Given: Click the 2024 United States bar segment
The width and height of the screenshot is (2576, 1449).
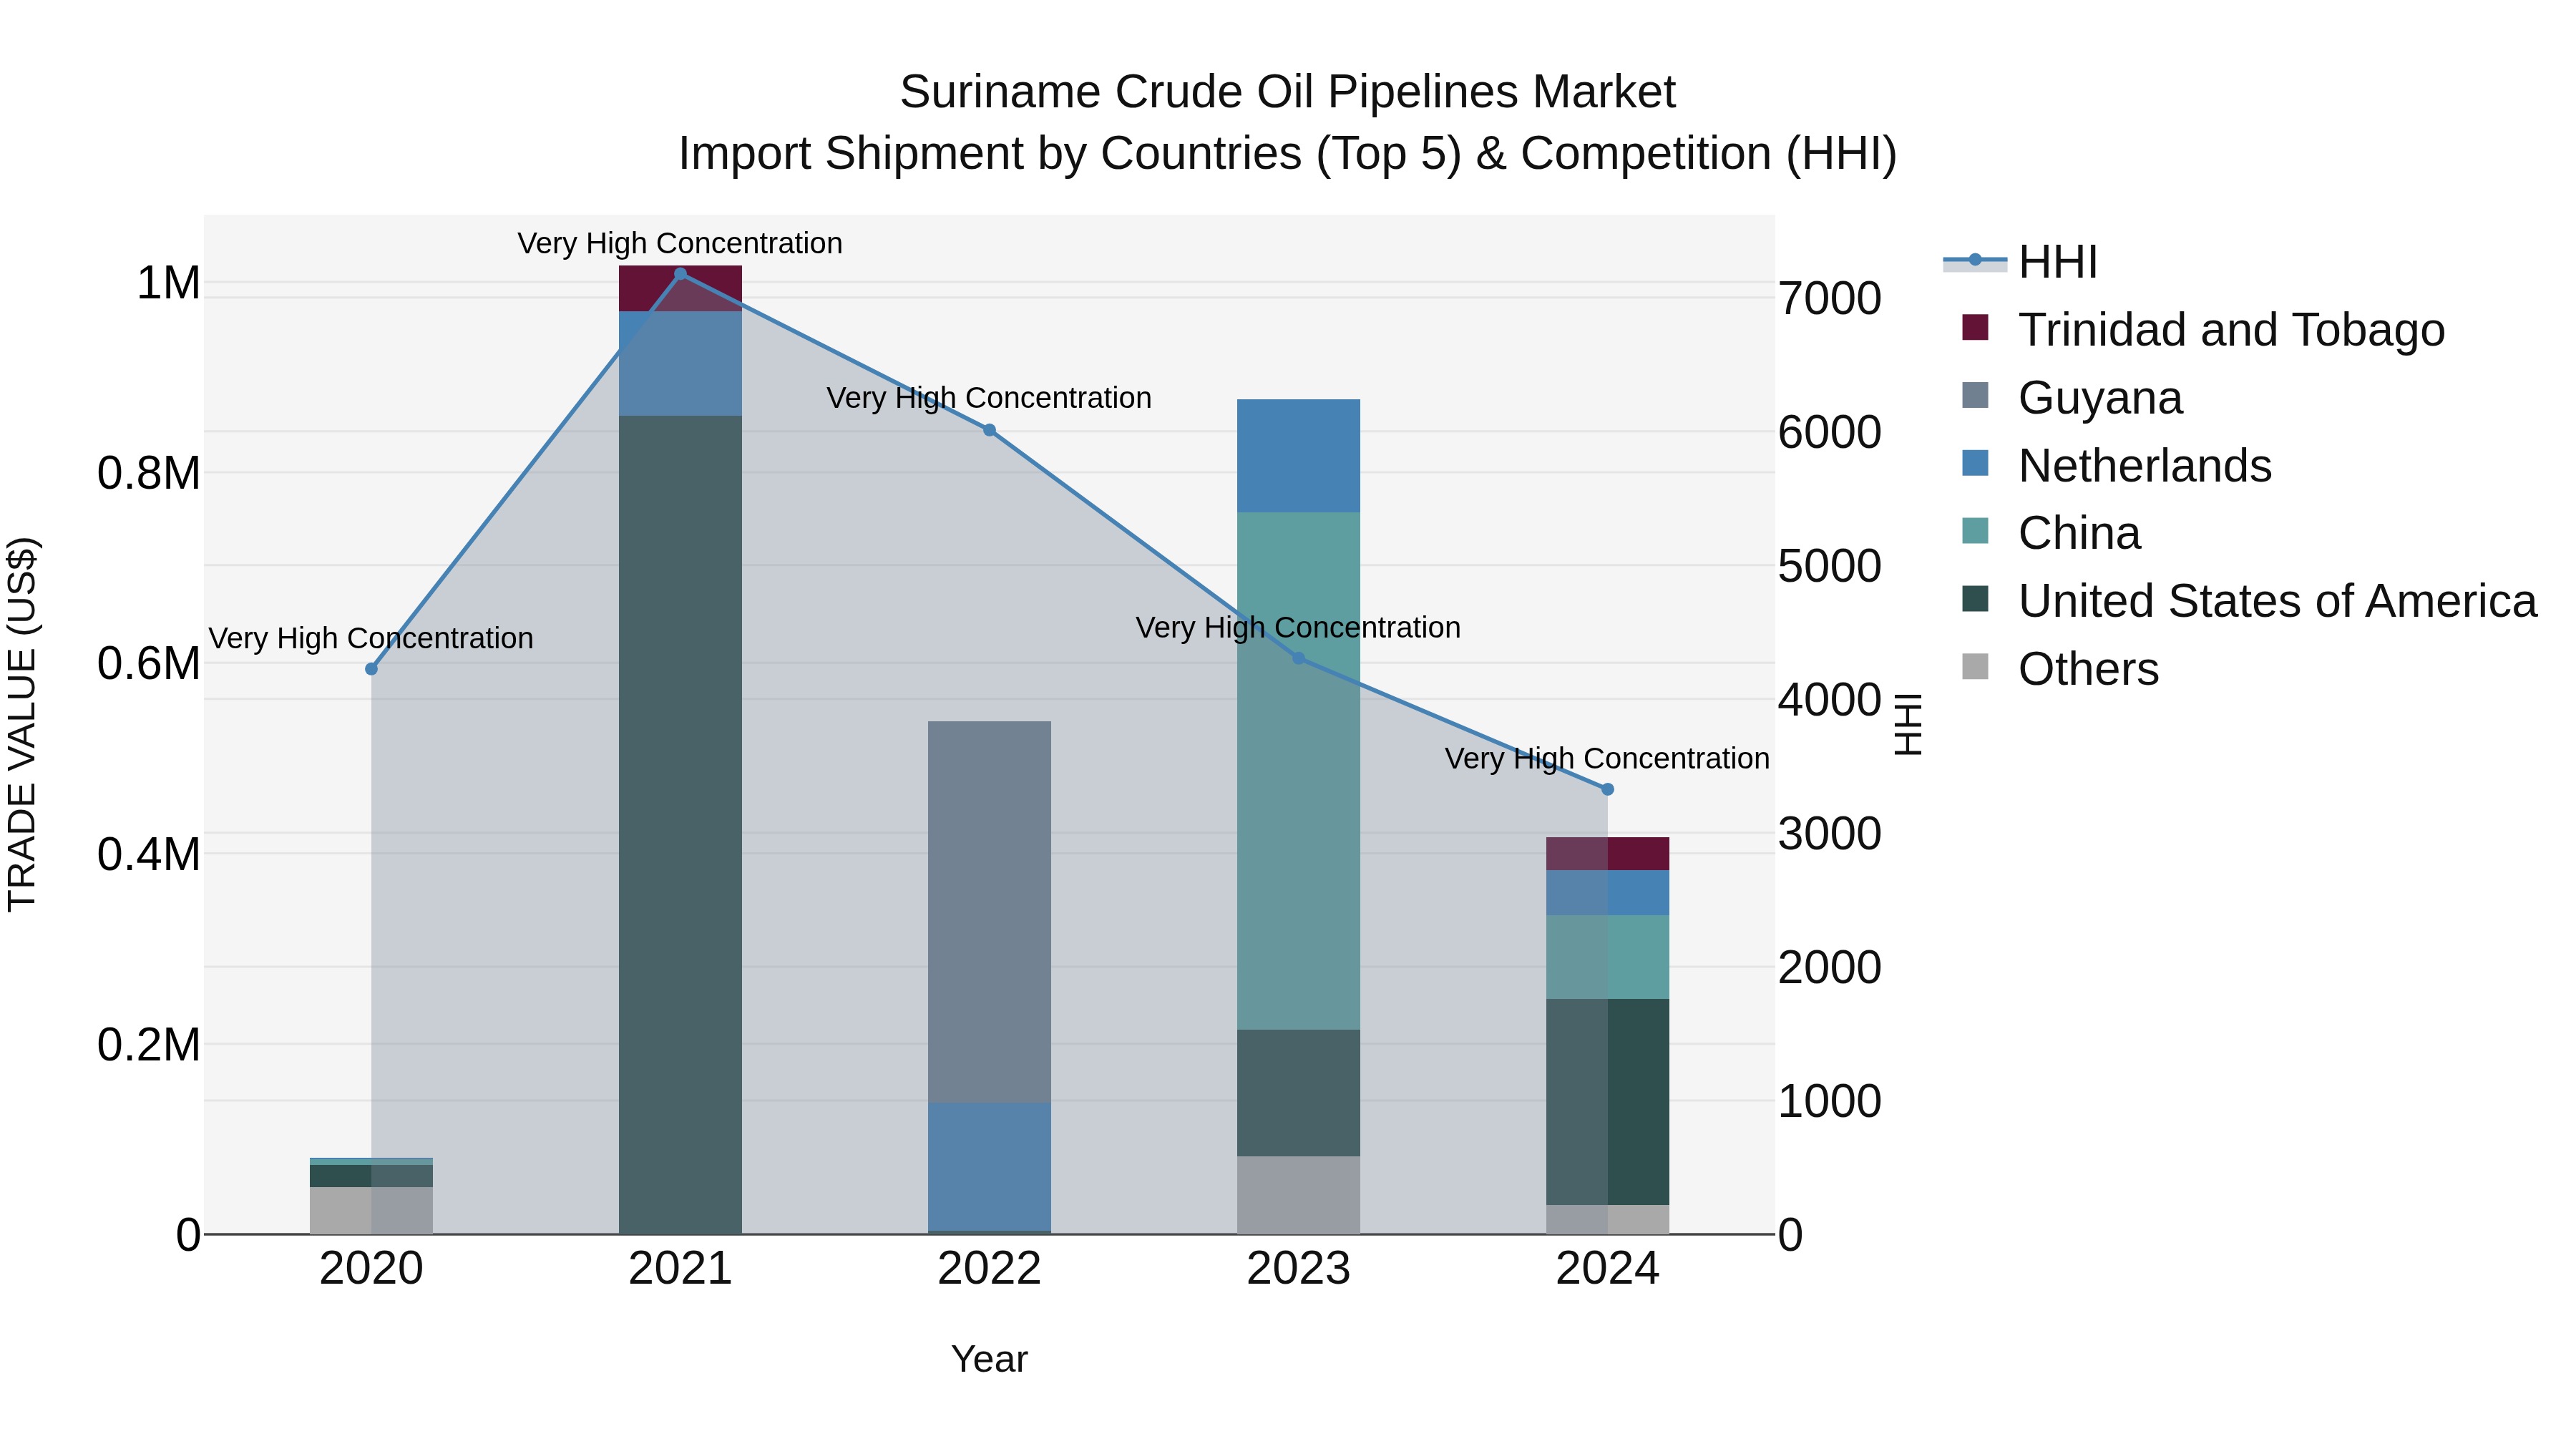Looking at the screenshot, I should (1608, 1102).
